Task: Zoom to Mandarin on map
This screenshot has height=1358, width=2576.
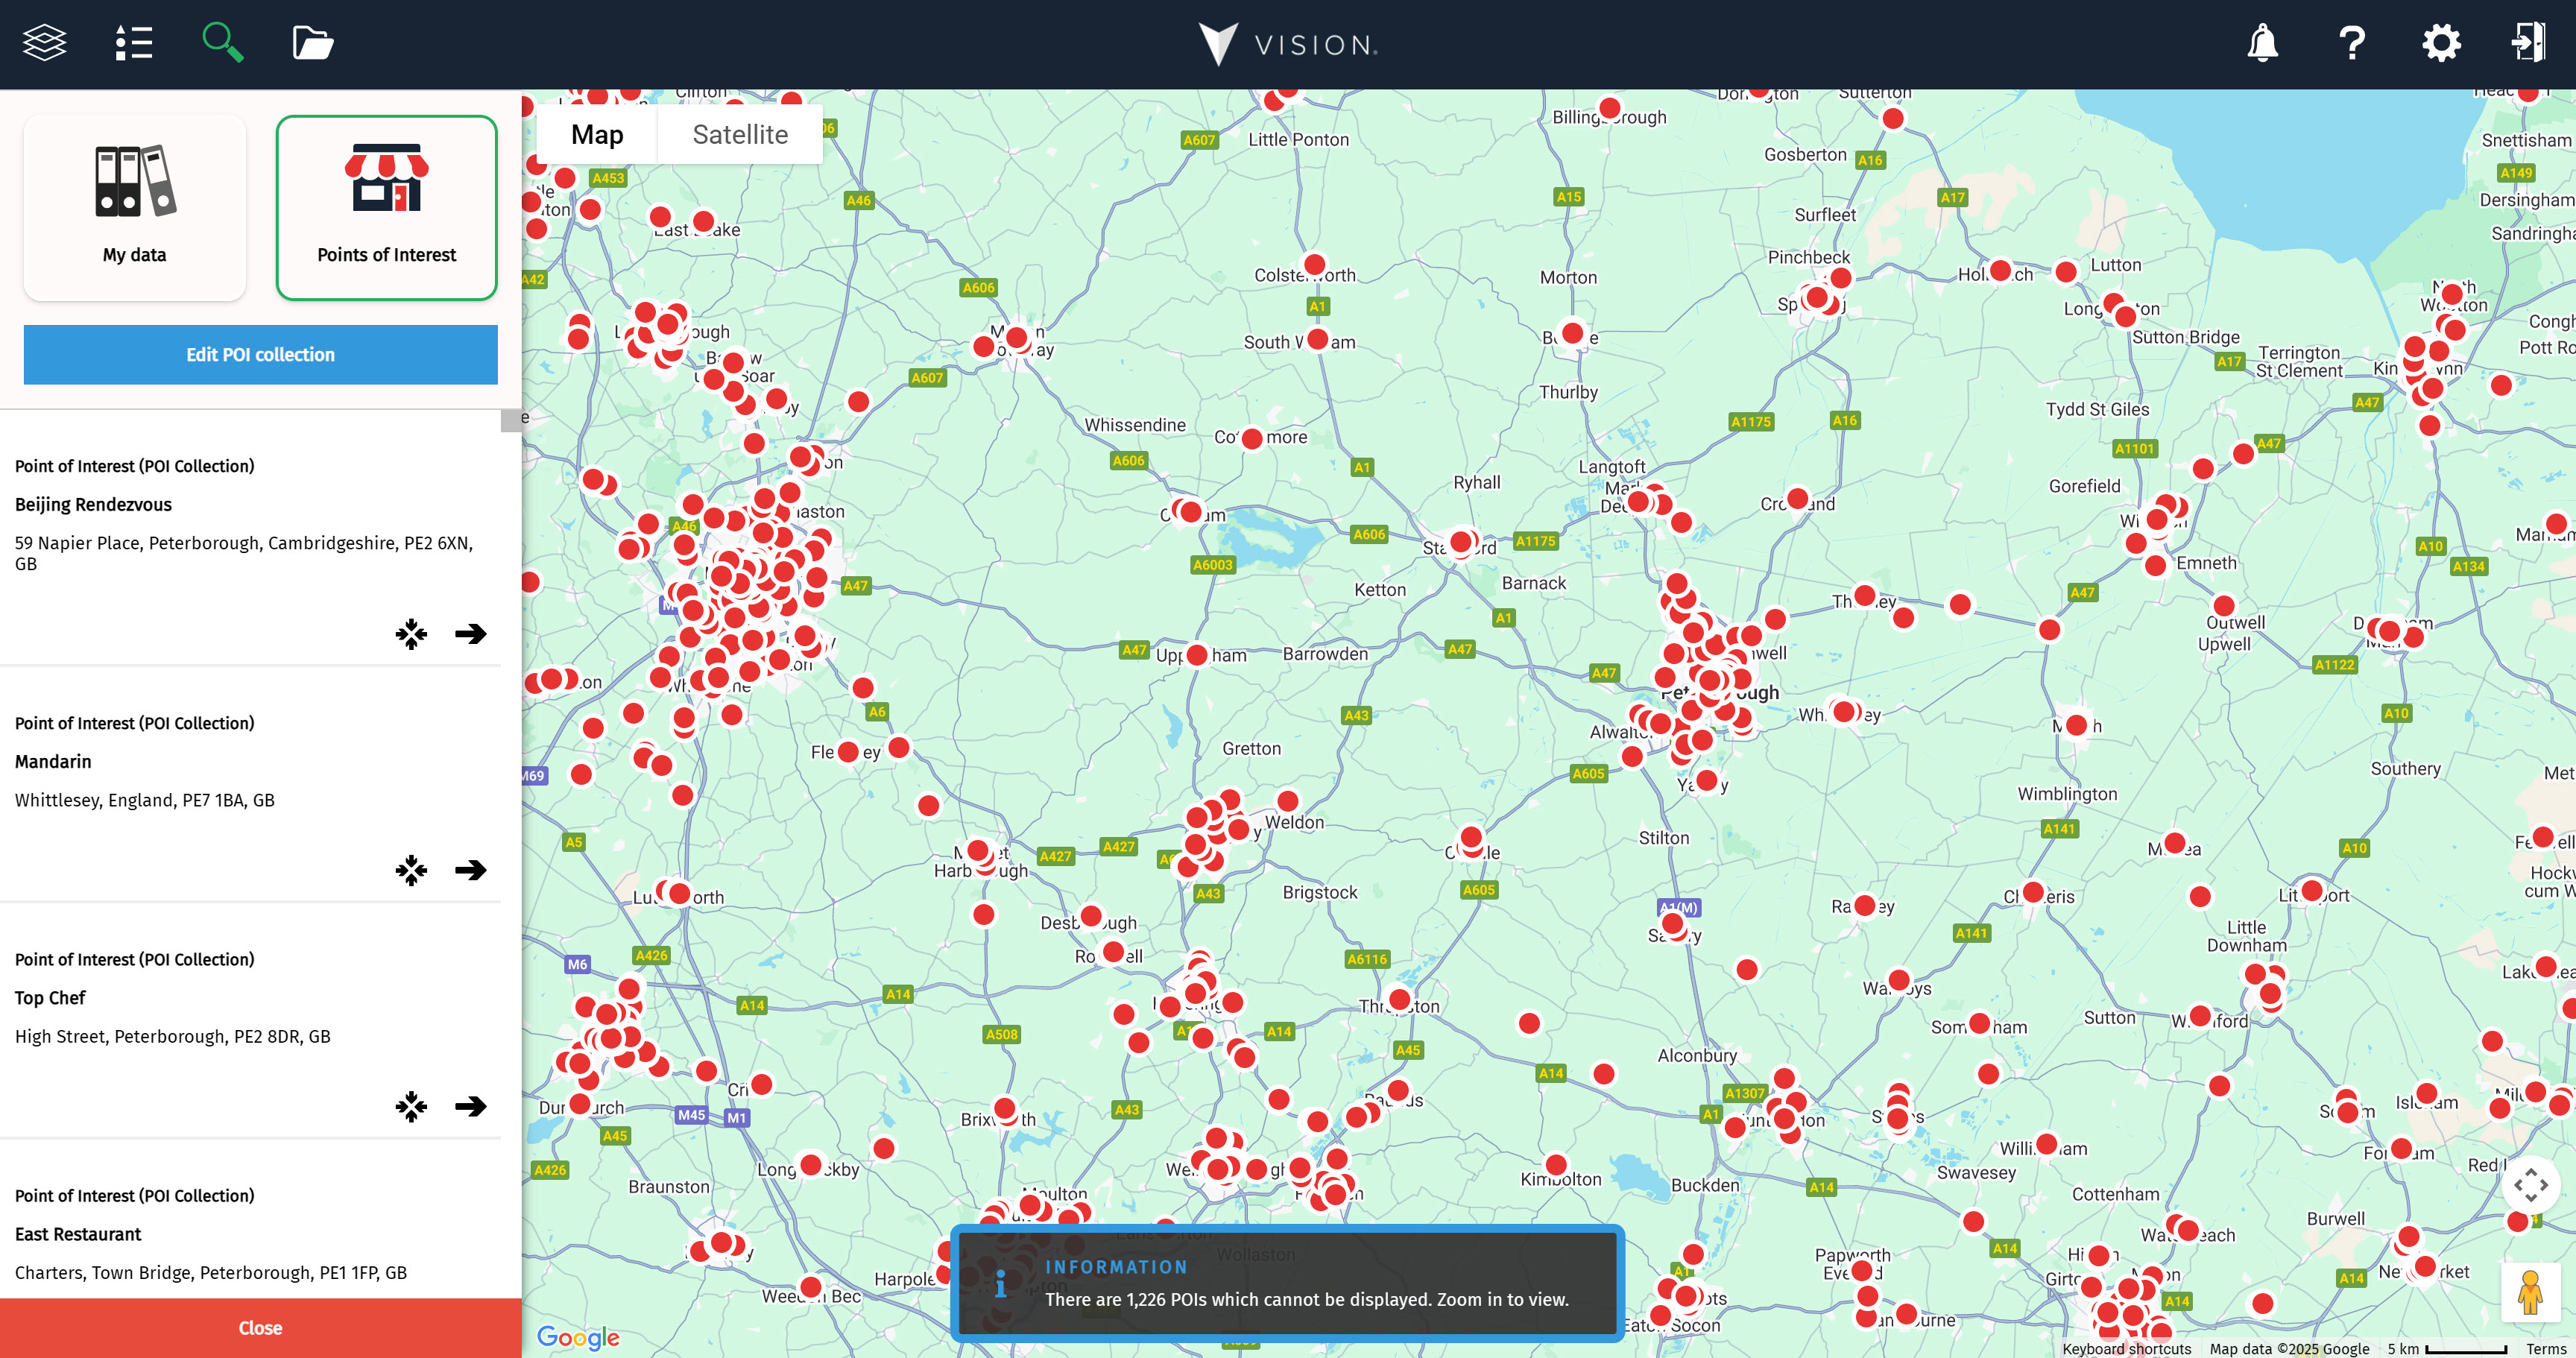Action: pyautogui.click(x=411, y=870)
